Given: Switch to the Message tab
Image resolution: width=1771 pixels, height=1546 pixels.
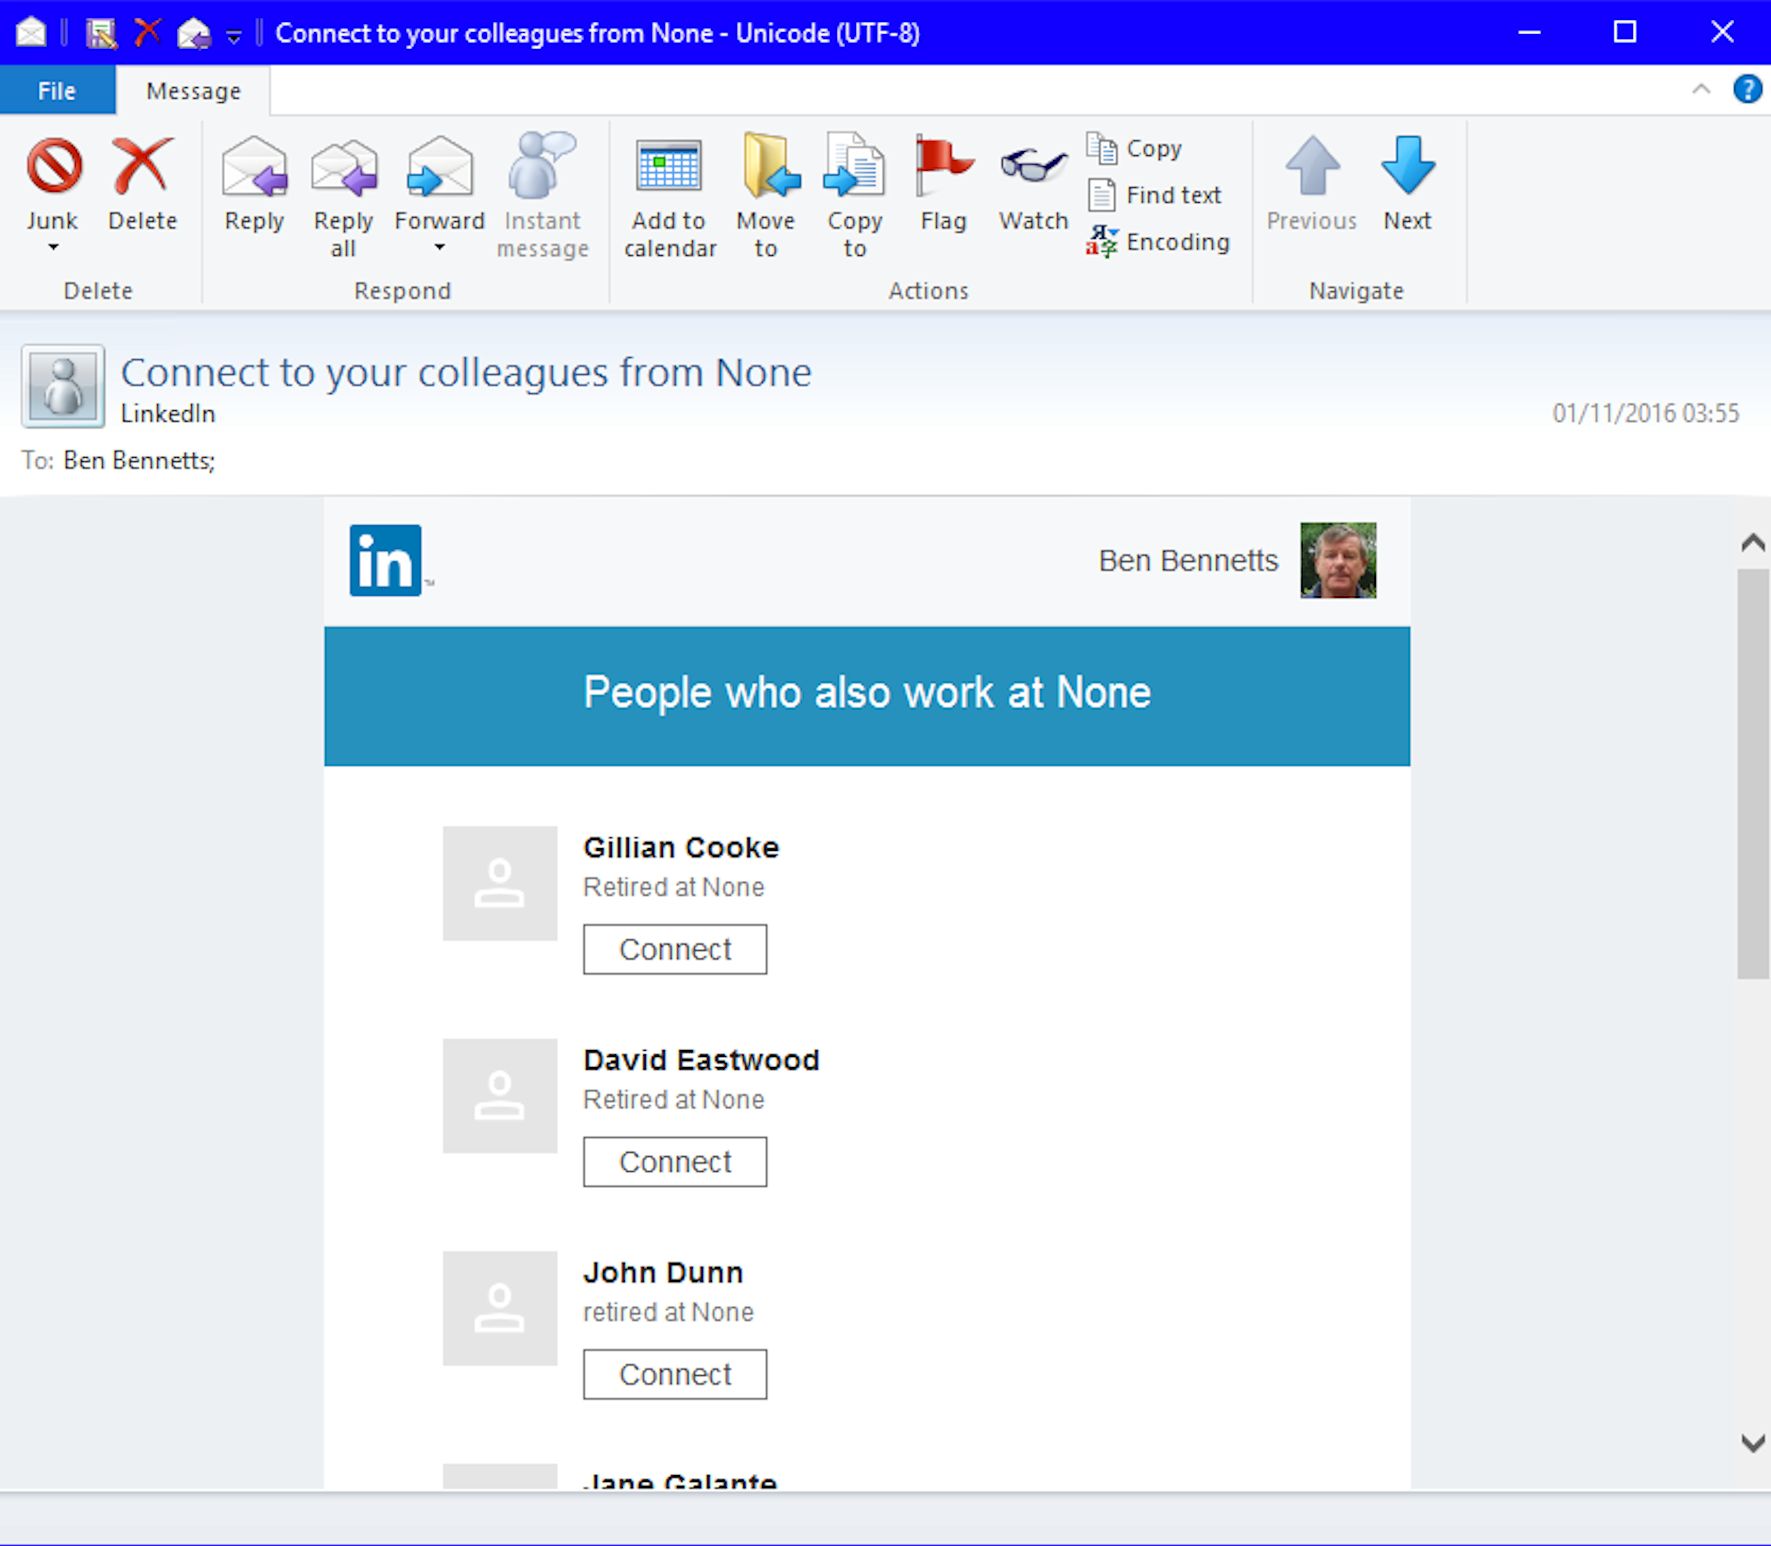Looking at the screenshot, I should [x=193, y=91].
